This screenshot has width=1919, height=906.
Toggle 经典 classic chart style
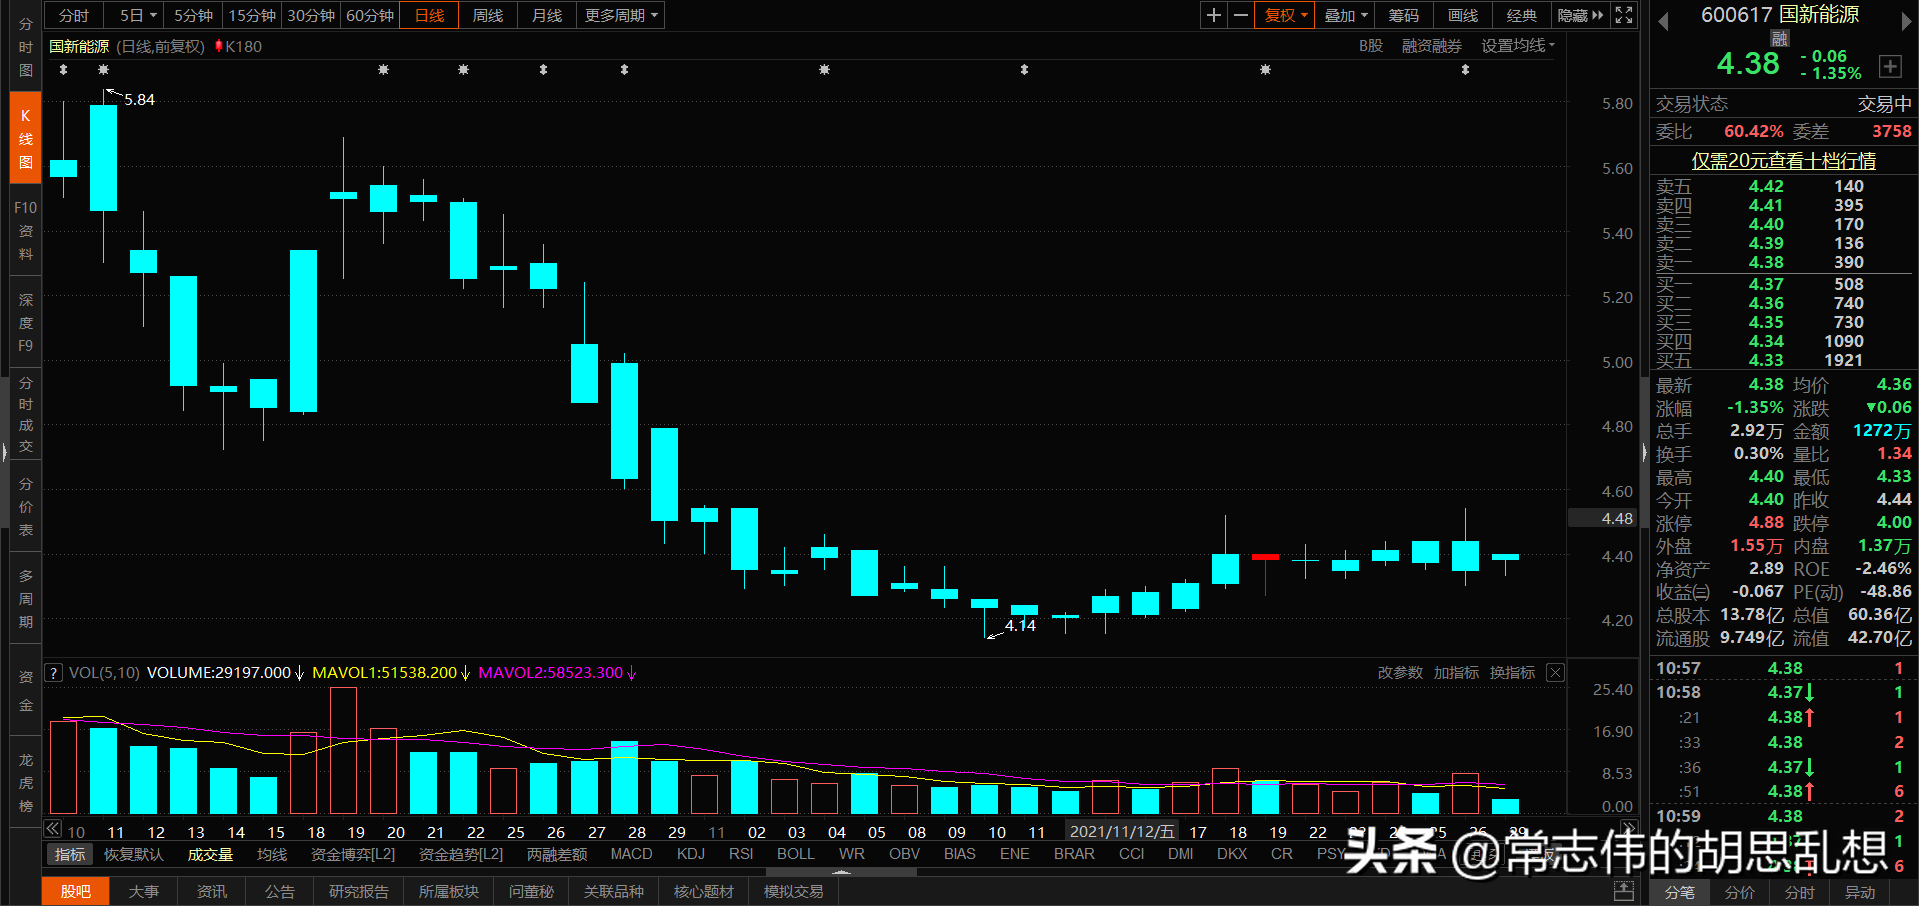point(1521,15)
